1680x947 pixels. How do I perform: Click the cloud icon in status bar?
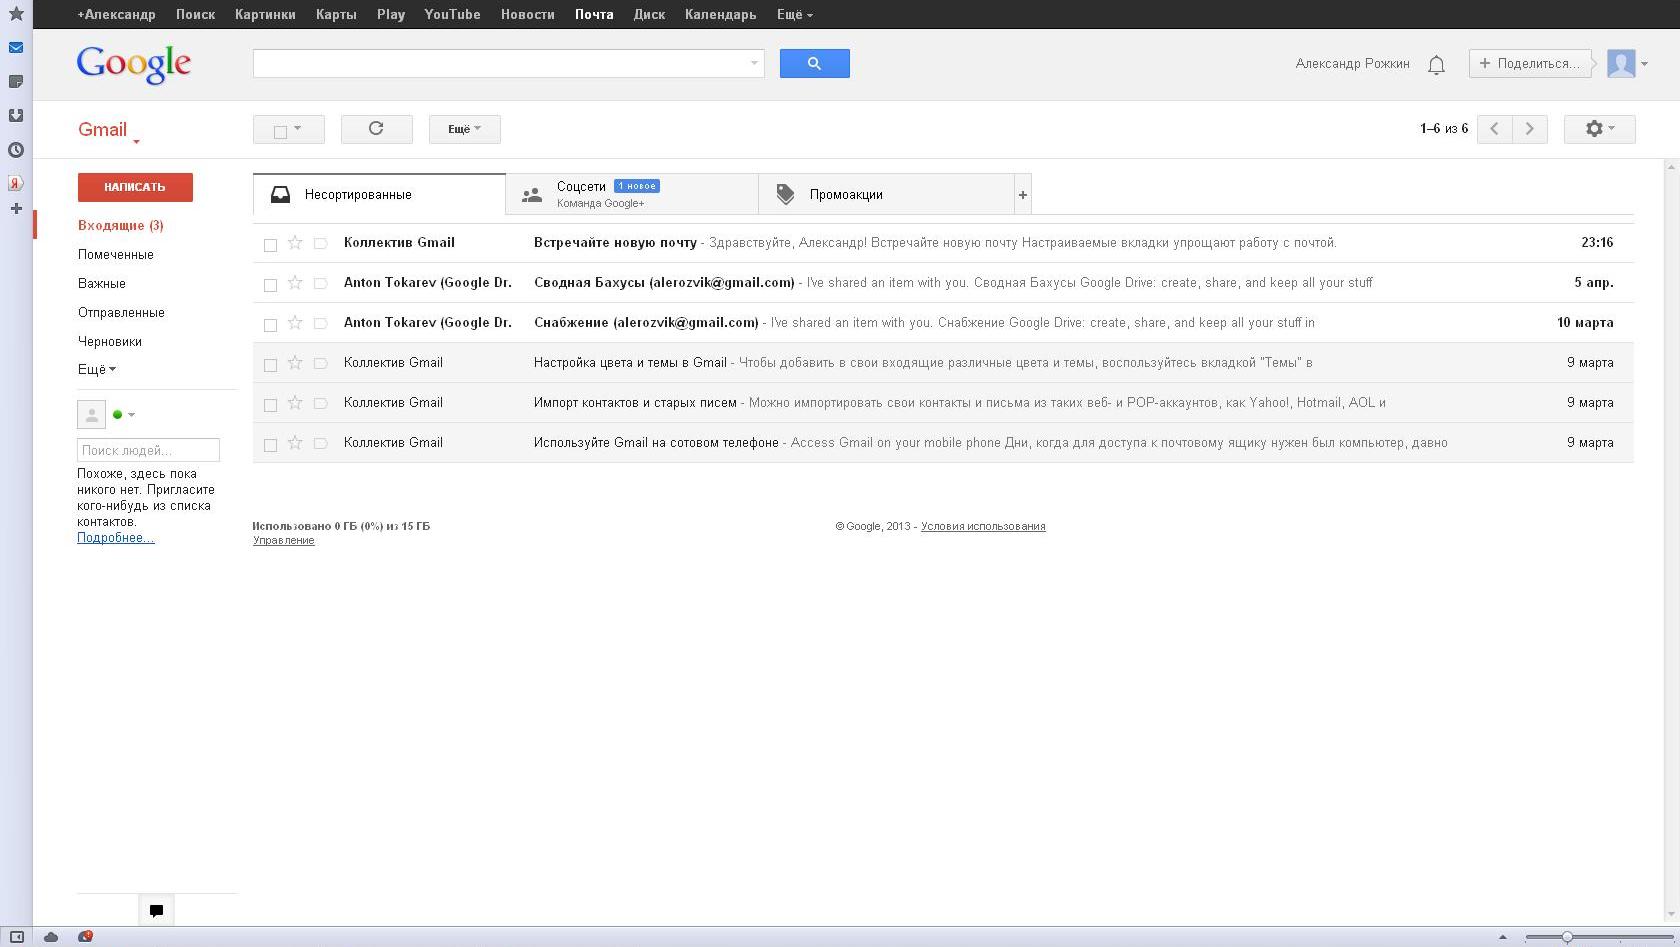(51, 937)
